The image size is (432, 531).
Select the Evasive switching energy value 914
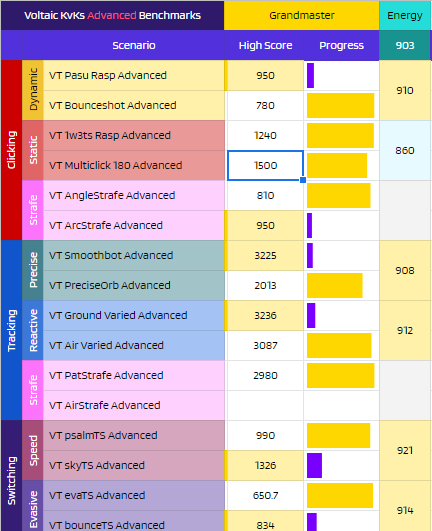pos(405,506)
